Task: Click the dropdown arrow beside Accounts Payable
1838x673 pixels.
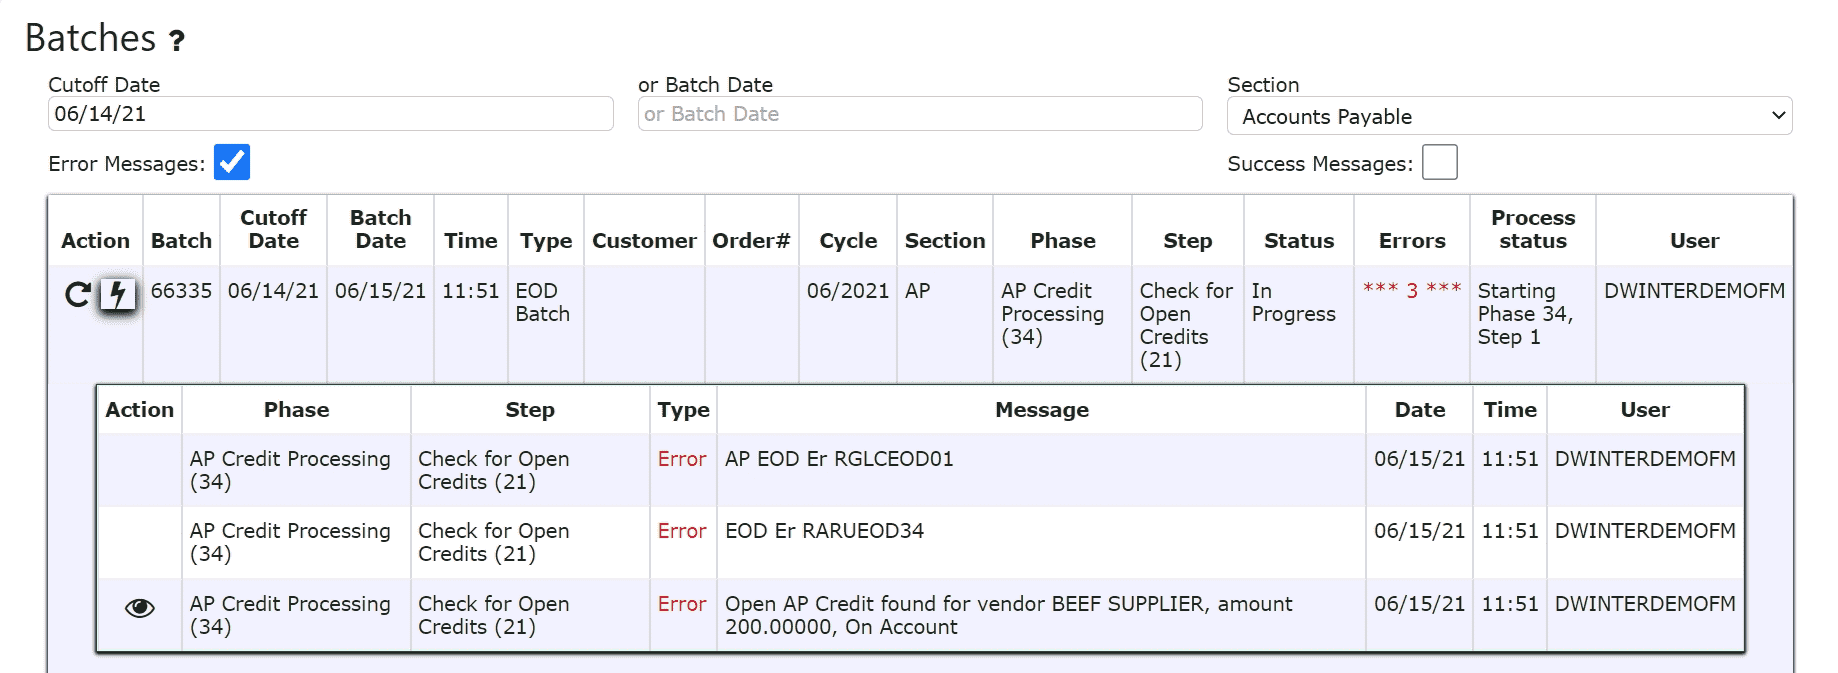Action: 1778,116
